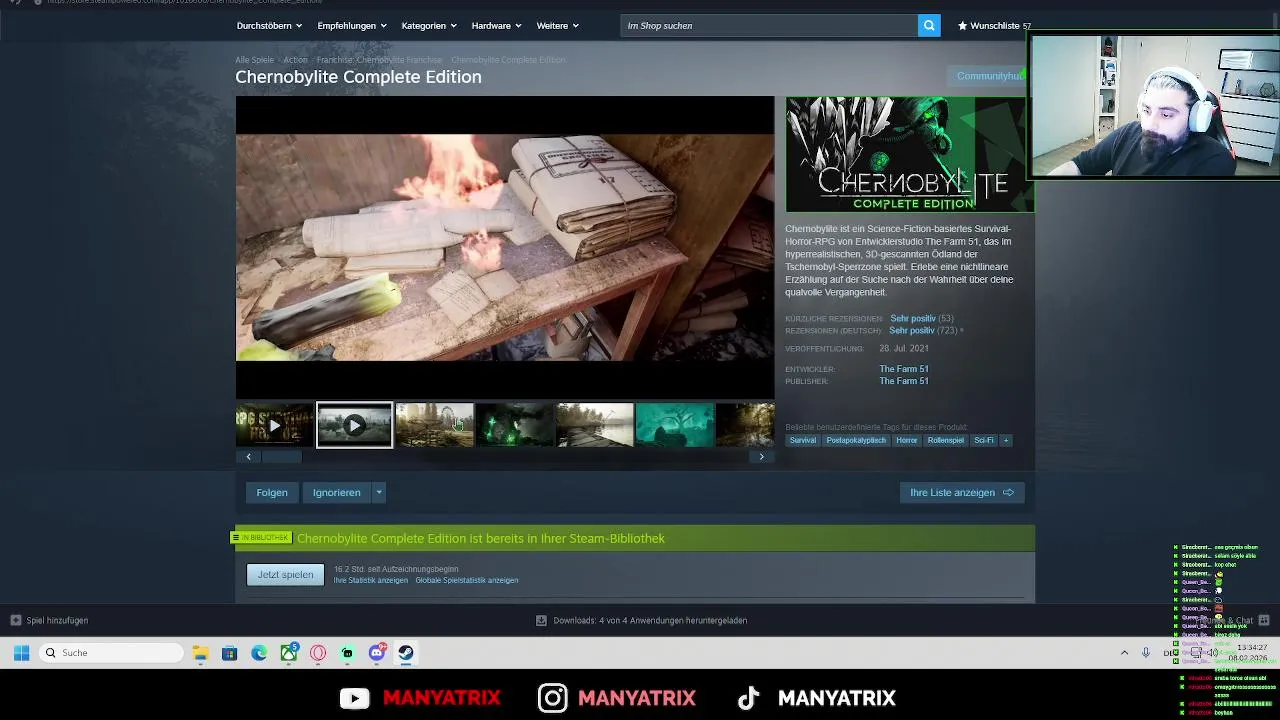
Task: Move the thumbnail strip scrollbar handle
Action: (x=282, y=456)
